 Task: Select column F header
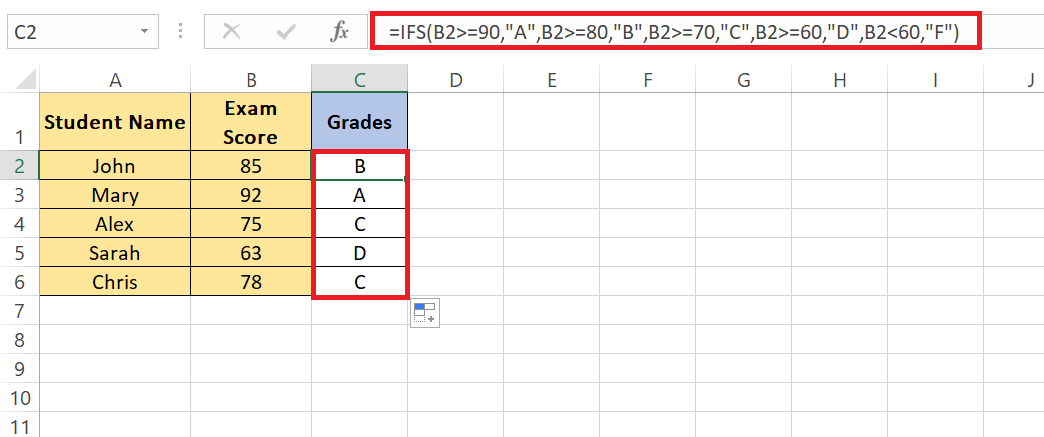(648, 80)
